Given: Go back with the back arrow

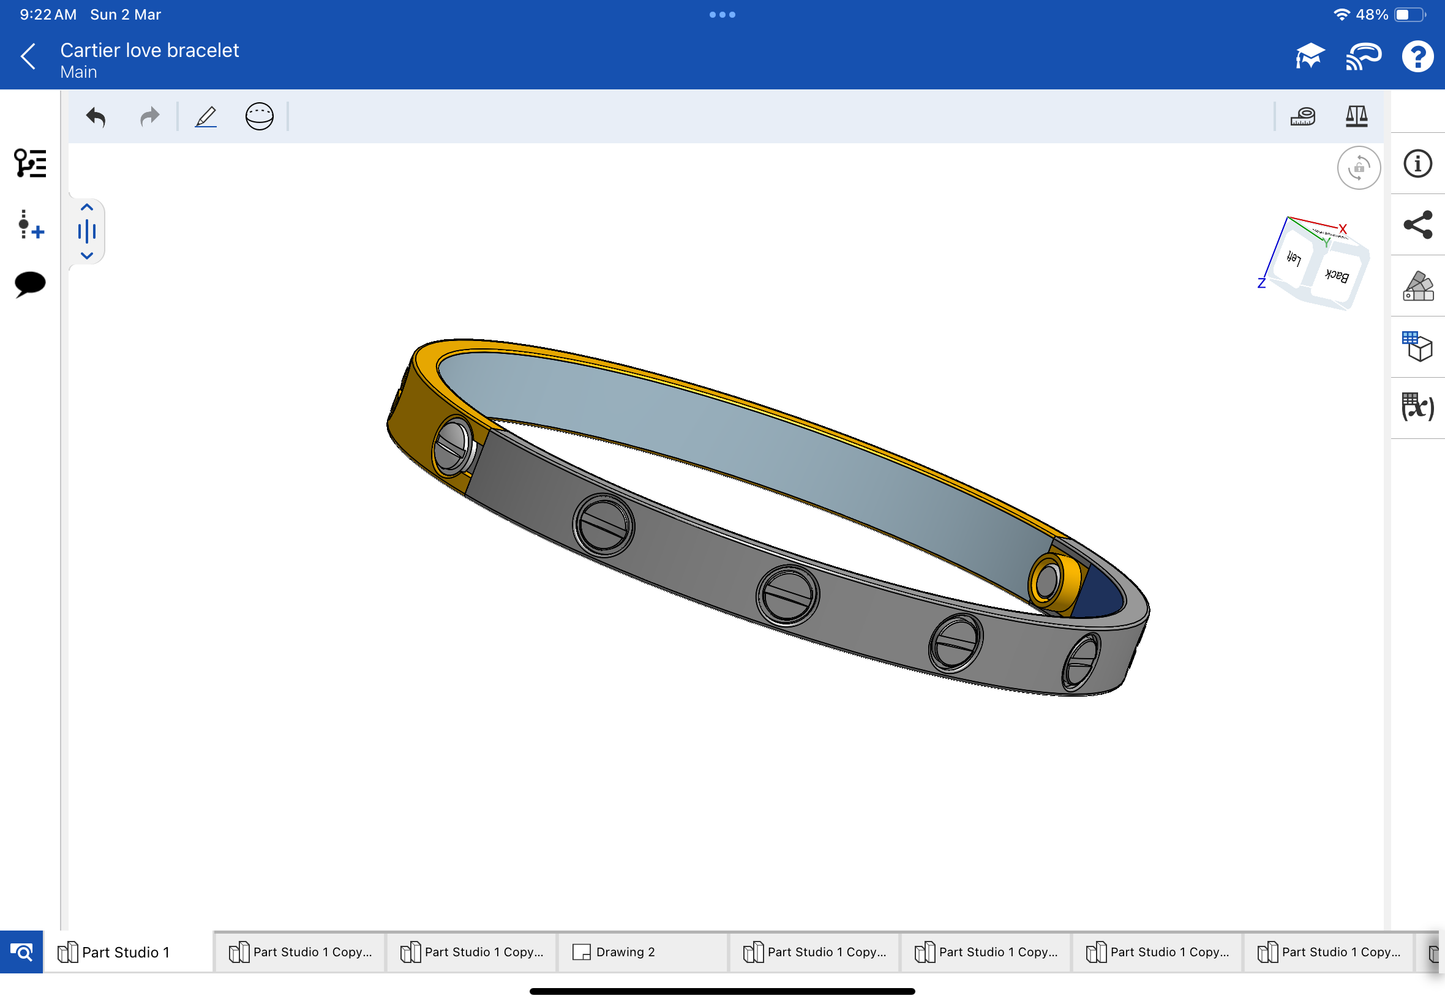Looking at the screenshot, I should (28, 57).
